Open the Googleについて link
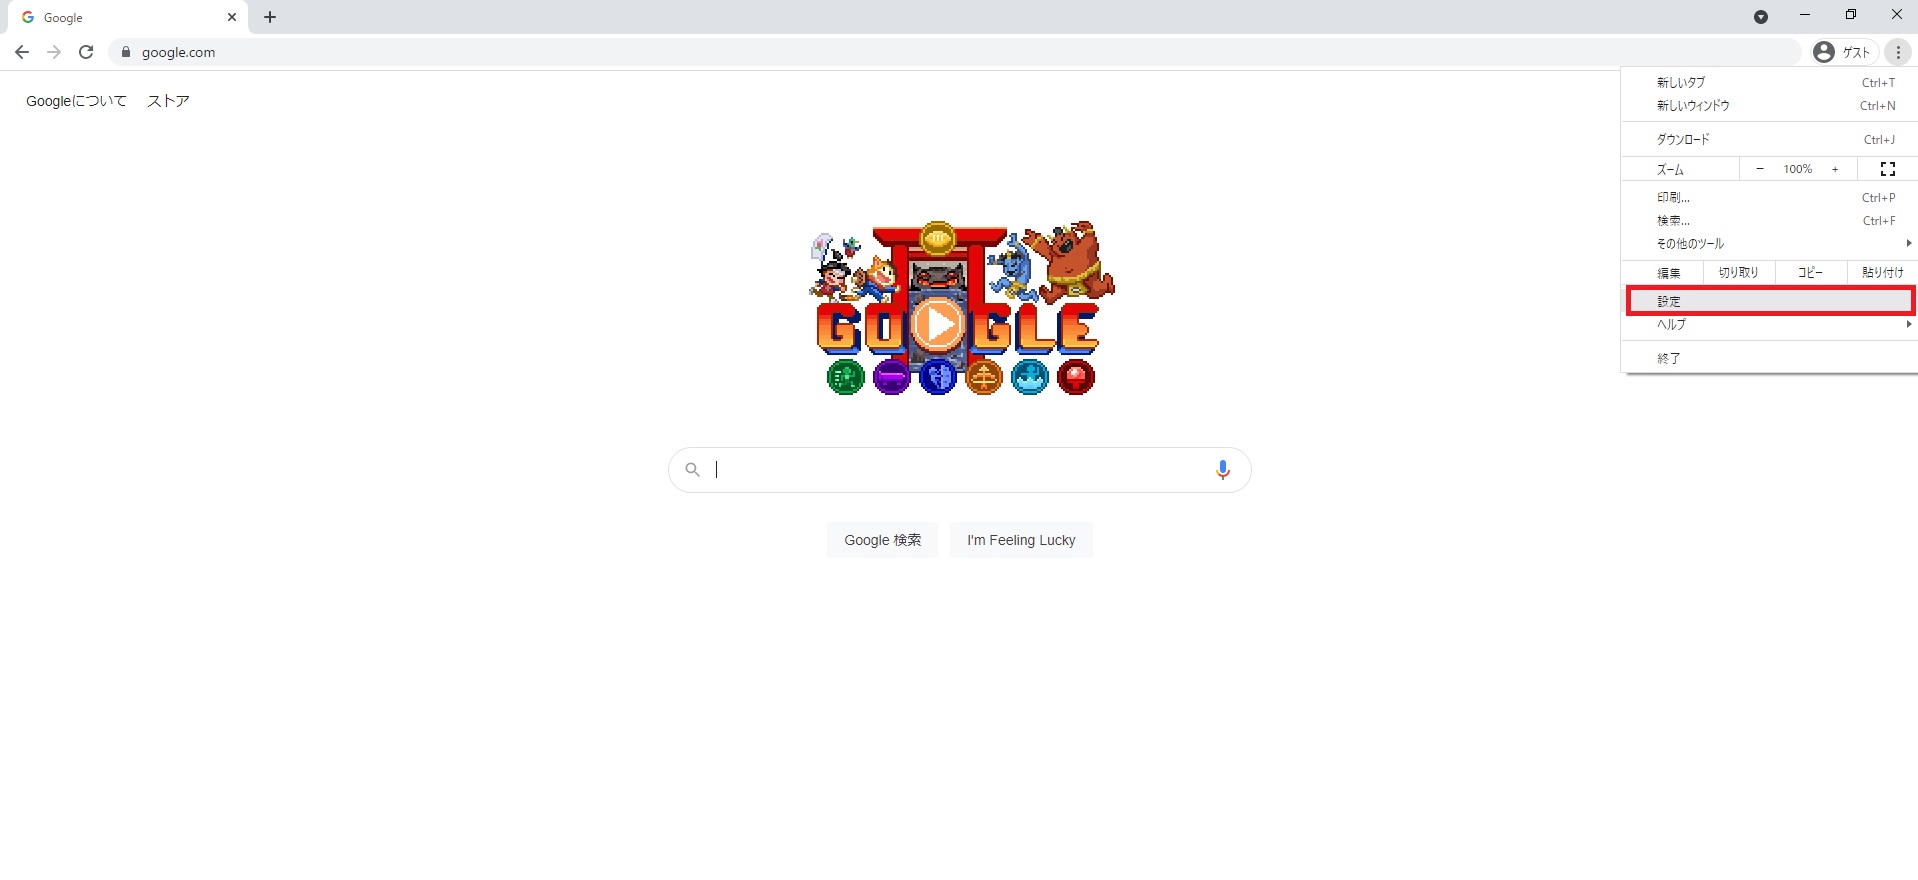 (x=76, y=101)
